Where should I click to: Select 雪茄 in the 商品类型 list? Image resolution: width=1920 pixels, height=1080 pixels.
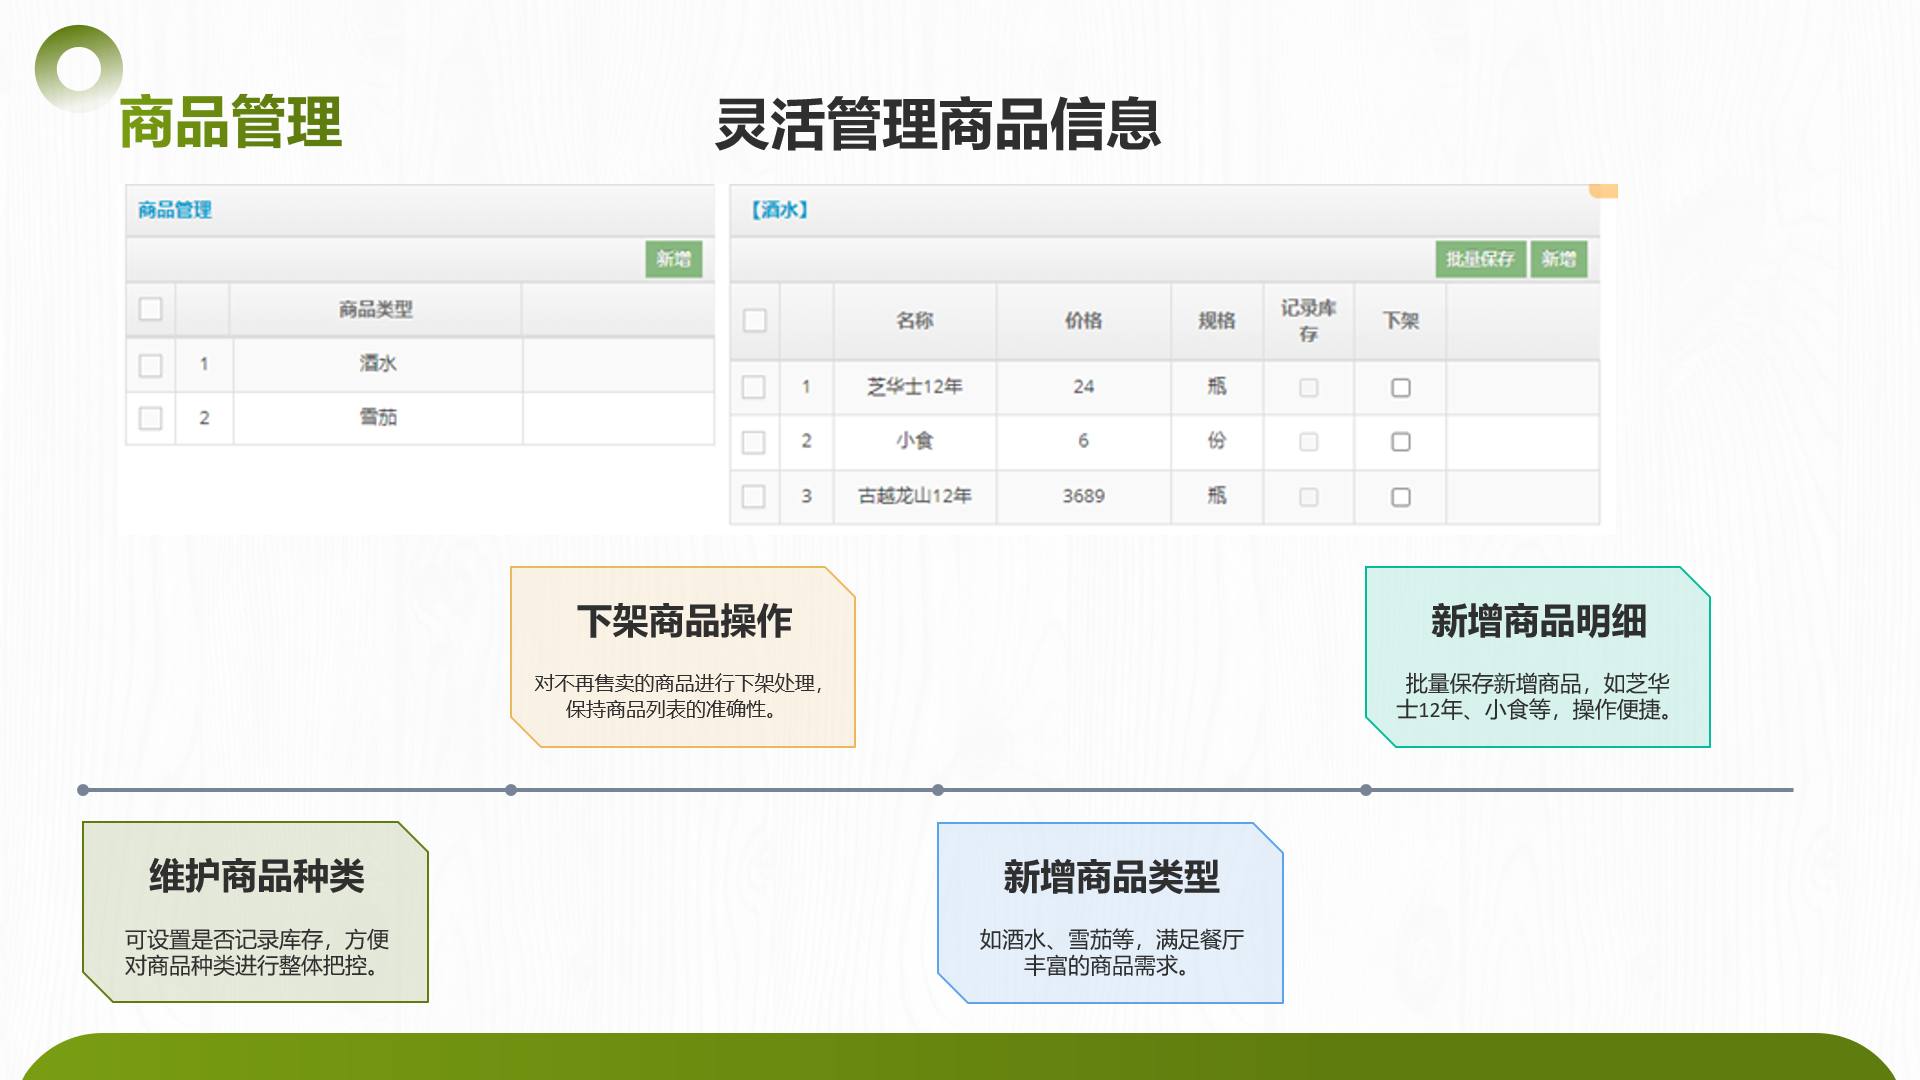[378, 417]
